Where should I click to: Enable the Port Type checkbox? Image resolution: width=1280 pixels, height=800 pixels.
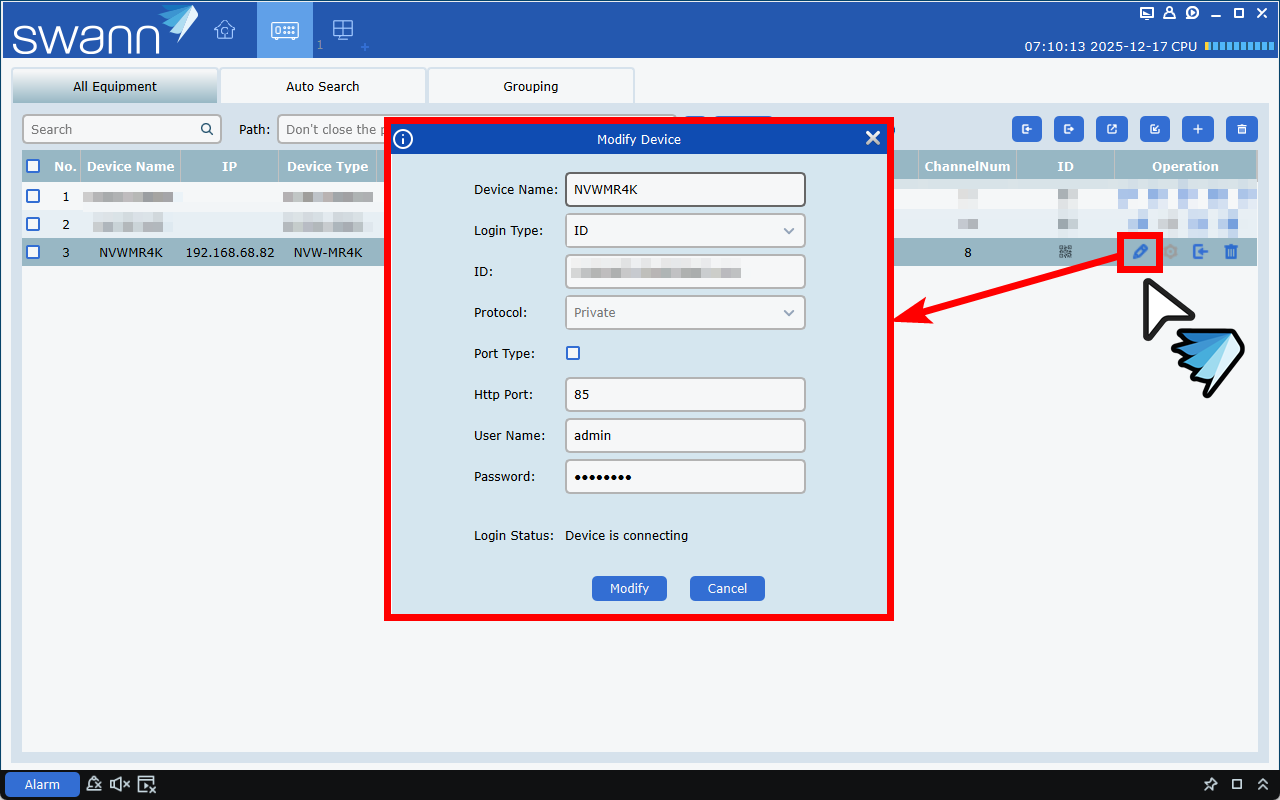pos(573,353)
